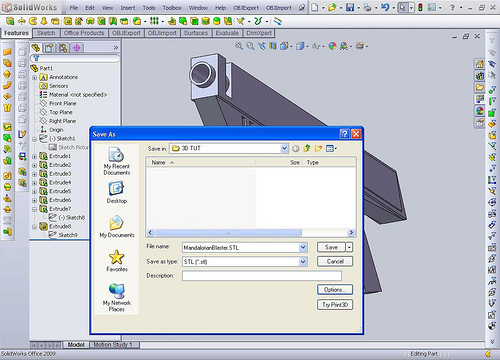
Task: Click the Print icon in the top toolbar
Action: (367, 7)
